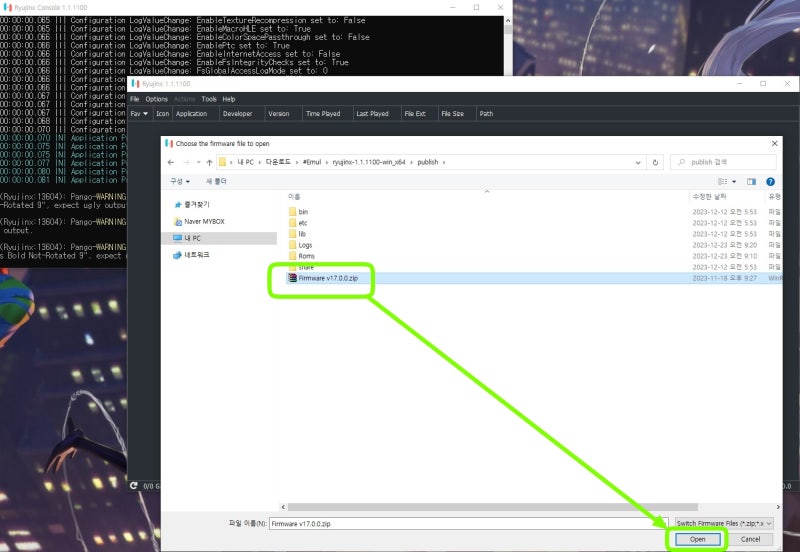This screenshot has width=800, height=552.
Task: Click the Cancel button
Action: 750,539
